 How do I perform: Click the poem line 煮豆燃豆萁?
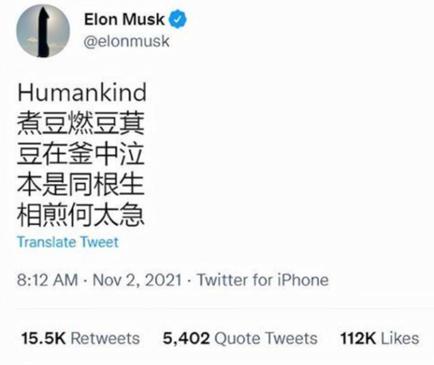81,123
